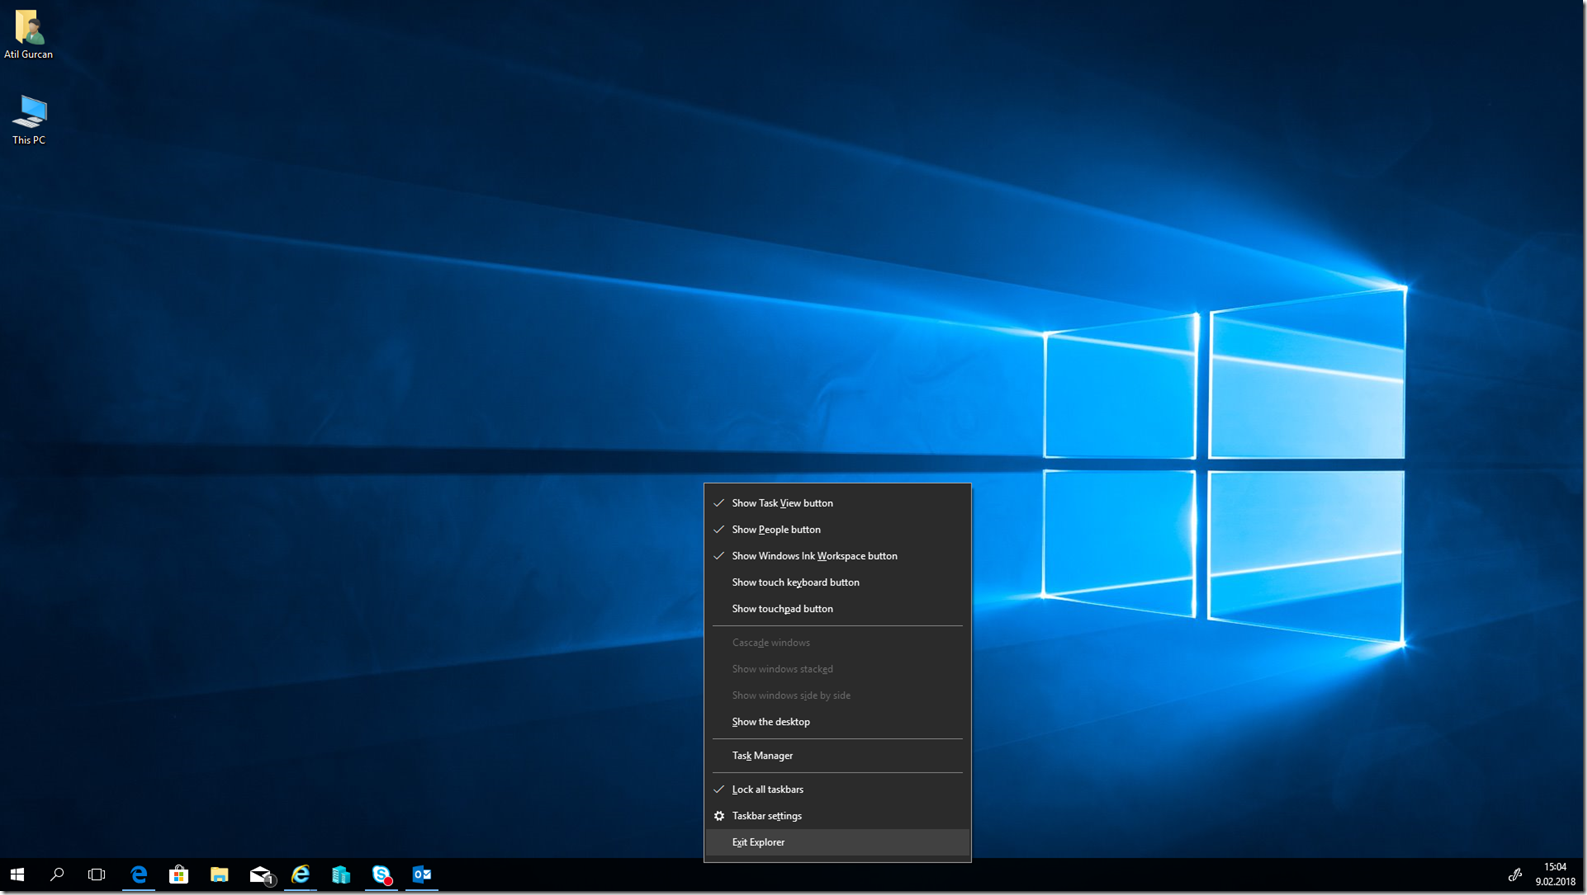Open Outlook from taskbar
The height and width of the screenshot is (895, 1587).
tap(422, 875)
